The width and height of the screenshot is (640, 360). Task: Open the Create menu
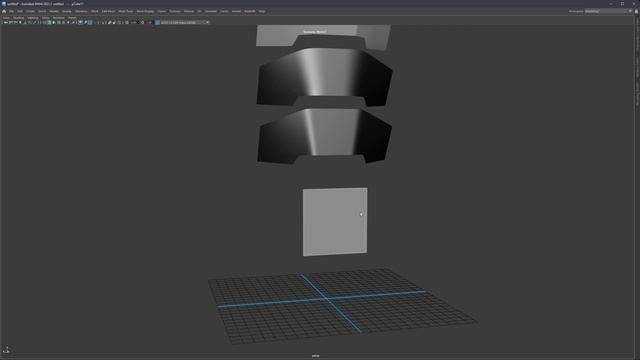(31, 11)
